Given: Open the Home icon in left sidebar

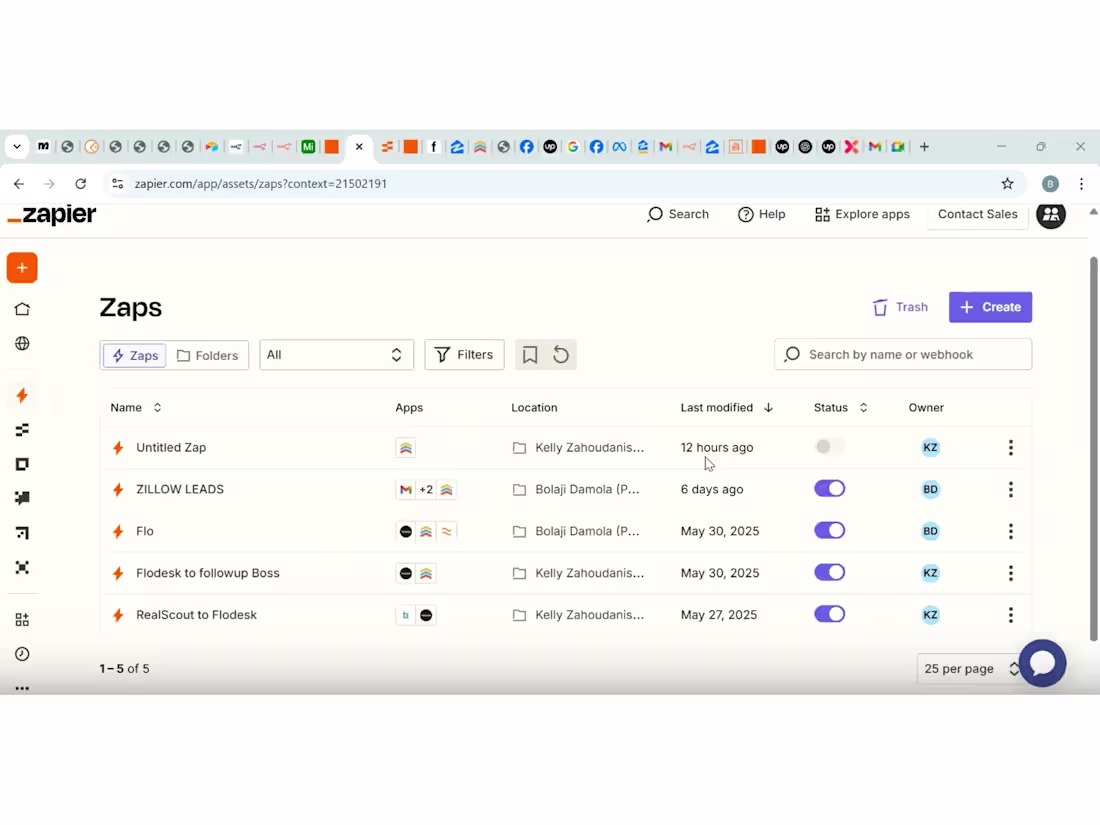Looking at the screenshot, I should coord(22,309).
